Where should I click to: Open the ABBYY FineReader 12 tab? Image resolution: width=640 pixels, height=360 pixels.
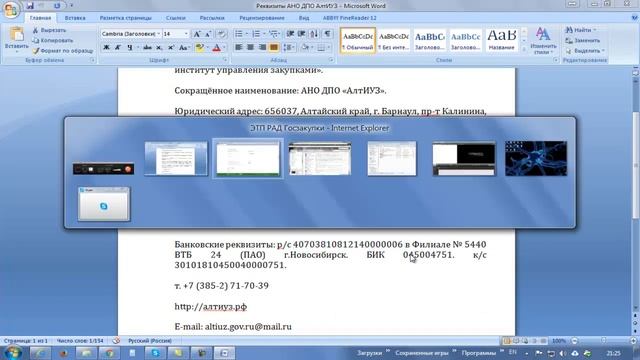(349, 18)
